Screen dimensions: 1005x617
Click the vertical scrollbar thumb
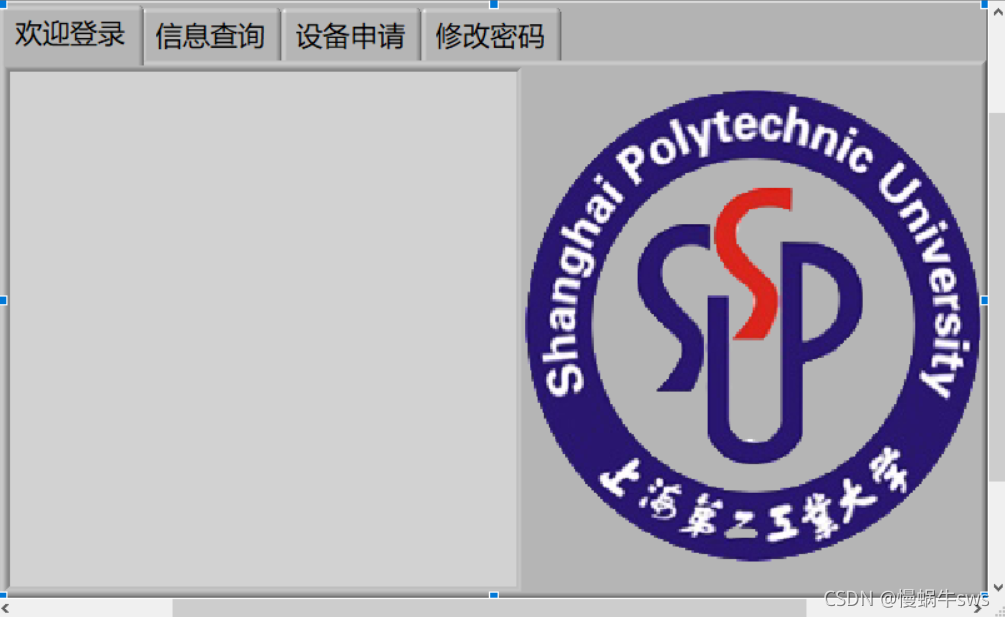pyautogui.click(x=997, y=297)
